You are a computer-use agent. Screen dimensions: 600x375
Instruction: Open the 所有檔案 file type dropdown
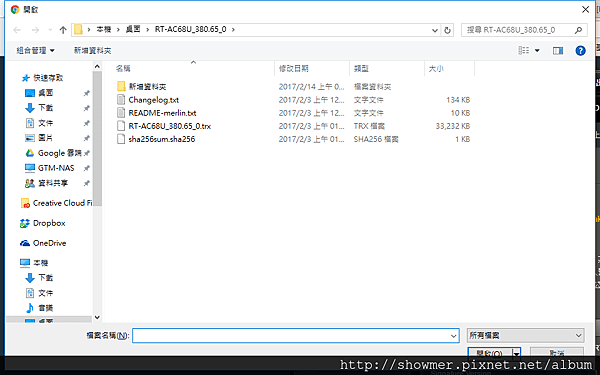[525, 336]
